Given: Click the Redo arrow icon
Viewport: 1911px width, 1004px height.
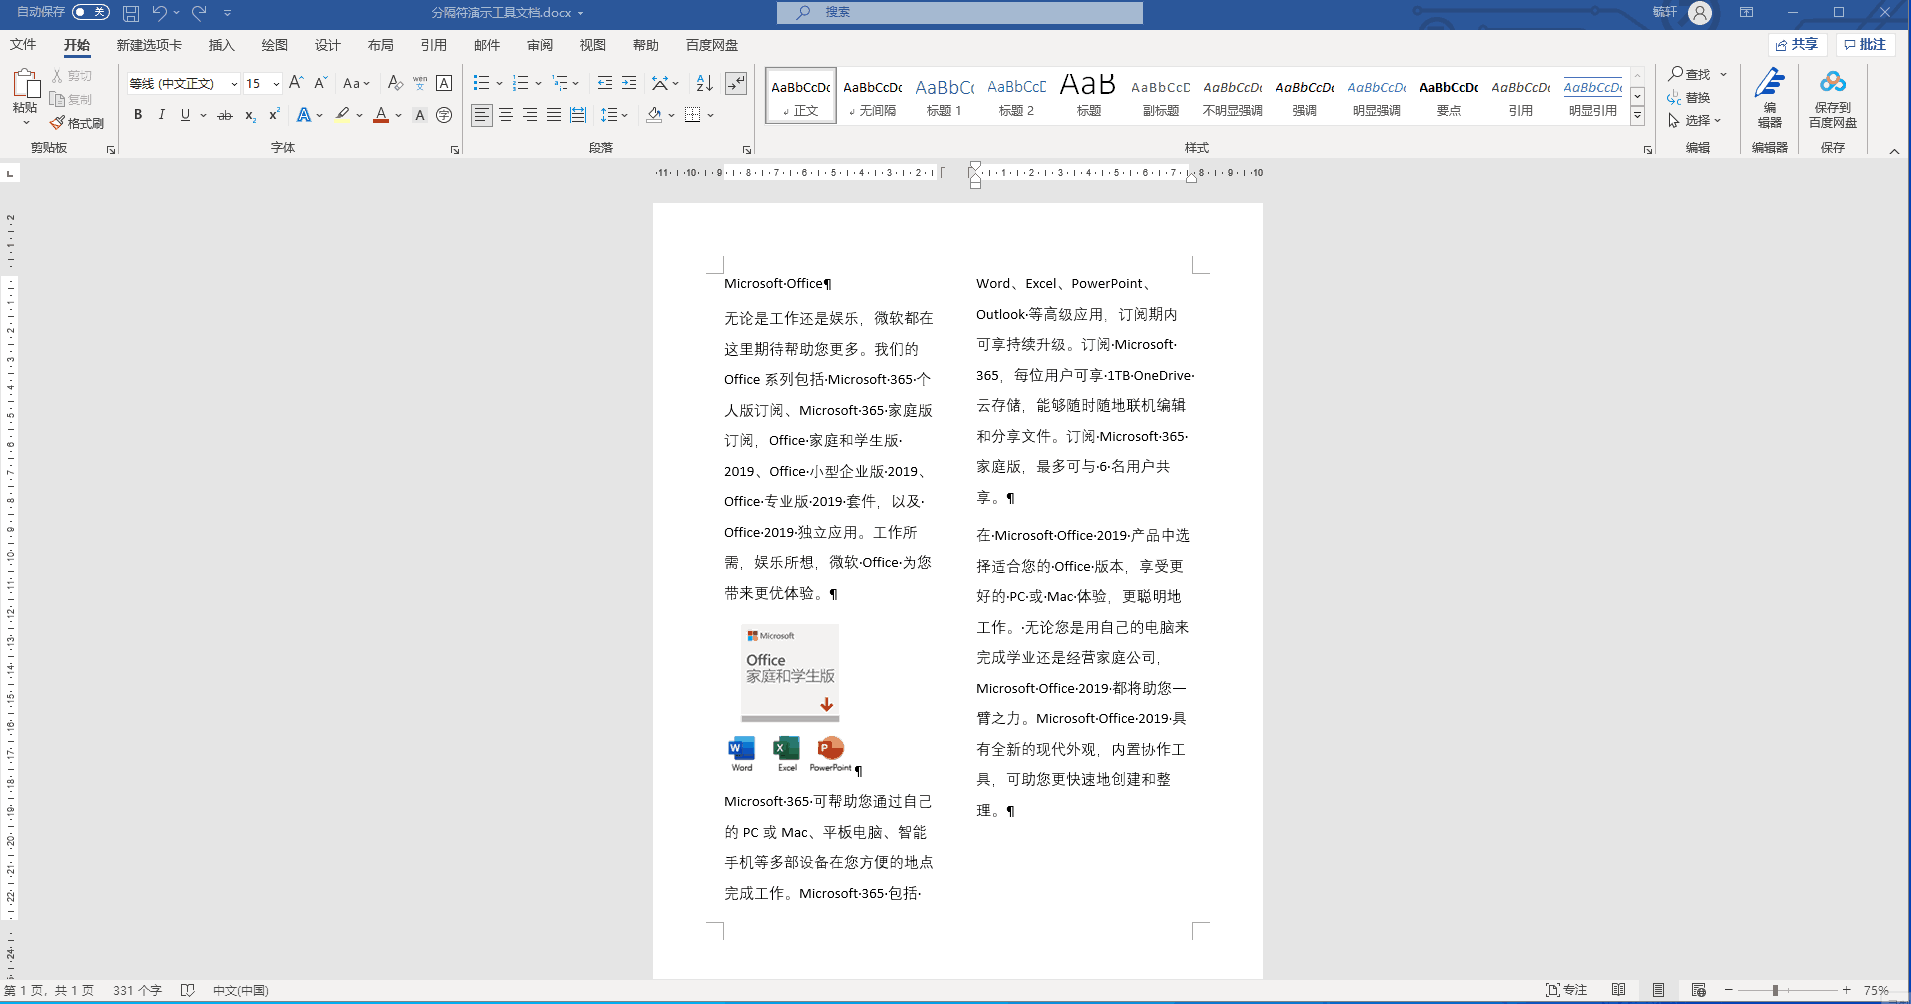Looking at the screenshot, I should (199, 13).
